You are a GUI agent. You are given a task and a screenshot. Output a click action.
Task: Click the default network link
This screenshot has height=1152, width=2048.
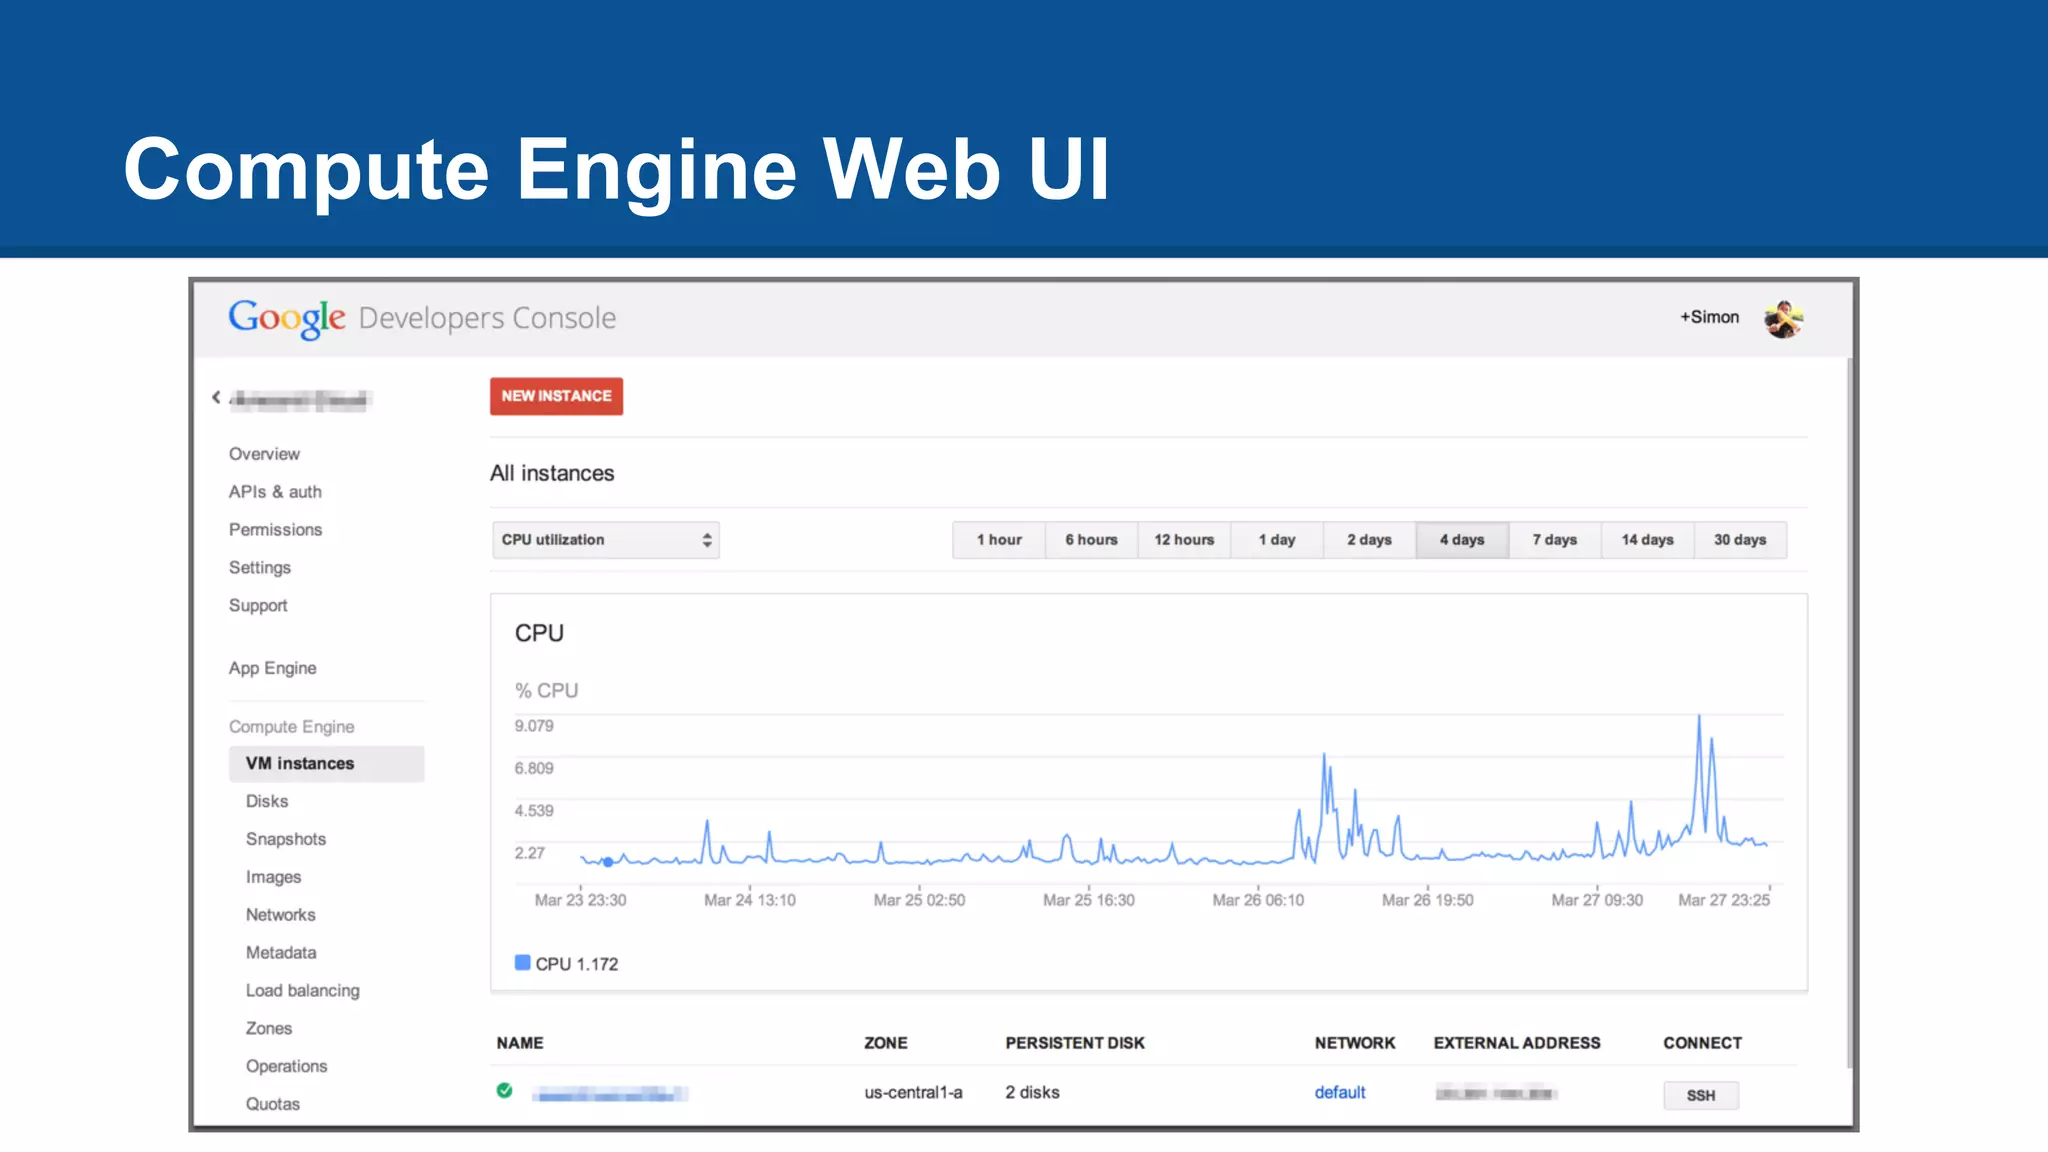point(1339,1093)
